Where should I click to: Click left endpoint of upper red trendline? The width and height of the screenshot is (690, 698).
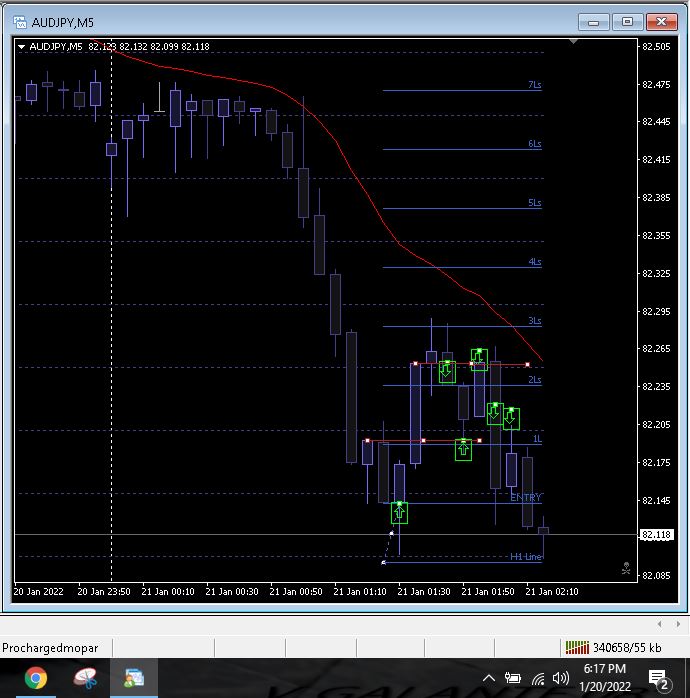415,364
